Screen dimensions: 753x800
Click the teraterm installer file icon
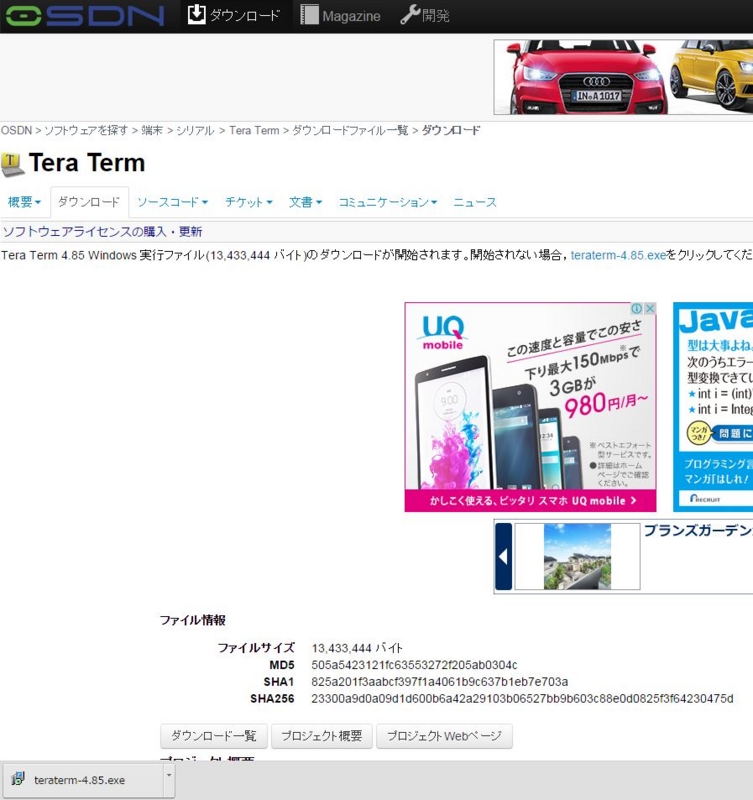click(x=18, y=779)
